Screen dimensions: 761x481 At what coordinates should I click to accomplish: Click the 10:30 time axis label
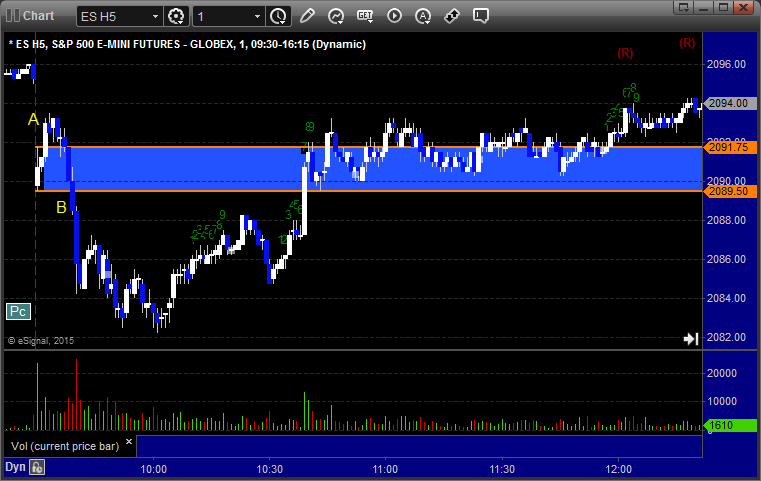click(269, 469)
